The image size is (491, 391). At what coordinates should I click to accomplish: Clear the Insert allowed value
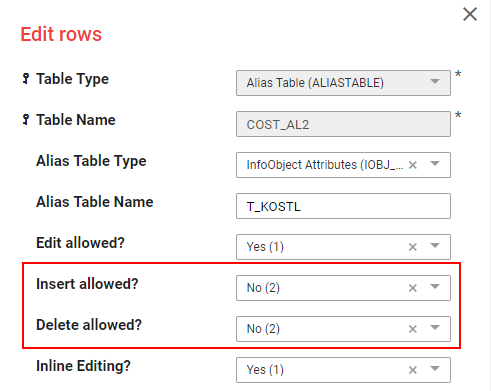pos(413,288)
